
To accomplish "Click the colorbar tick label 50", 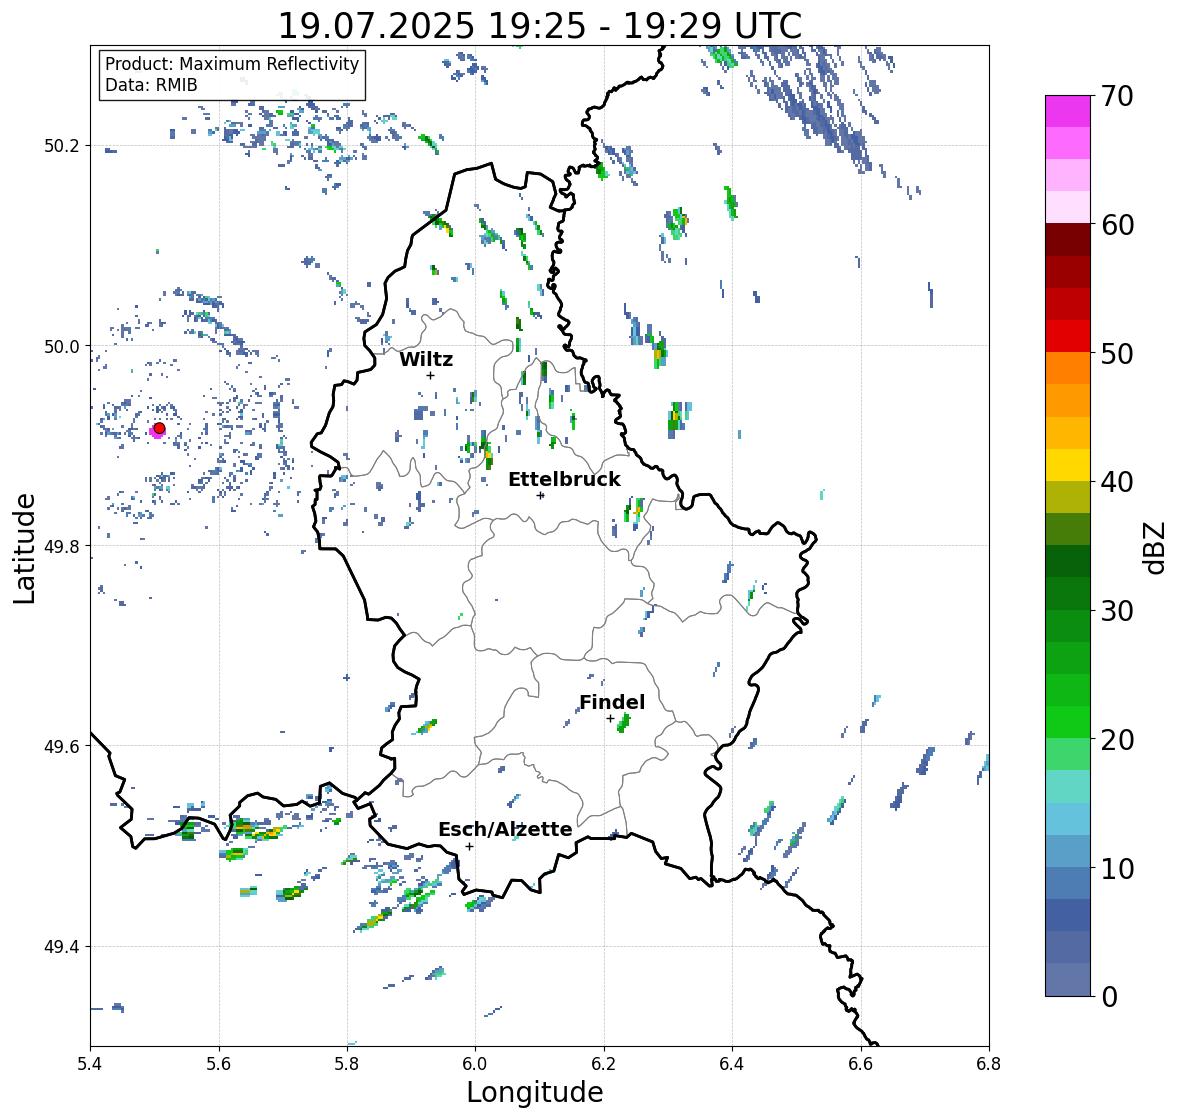I will (x=1117, y=354).
